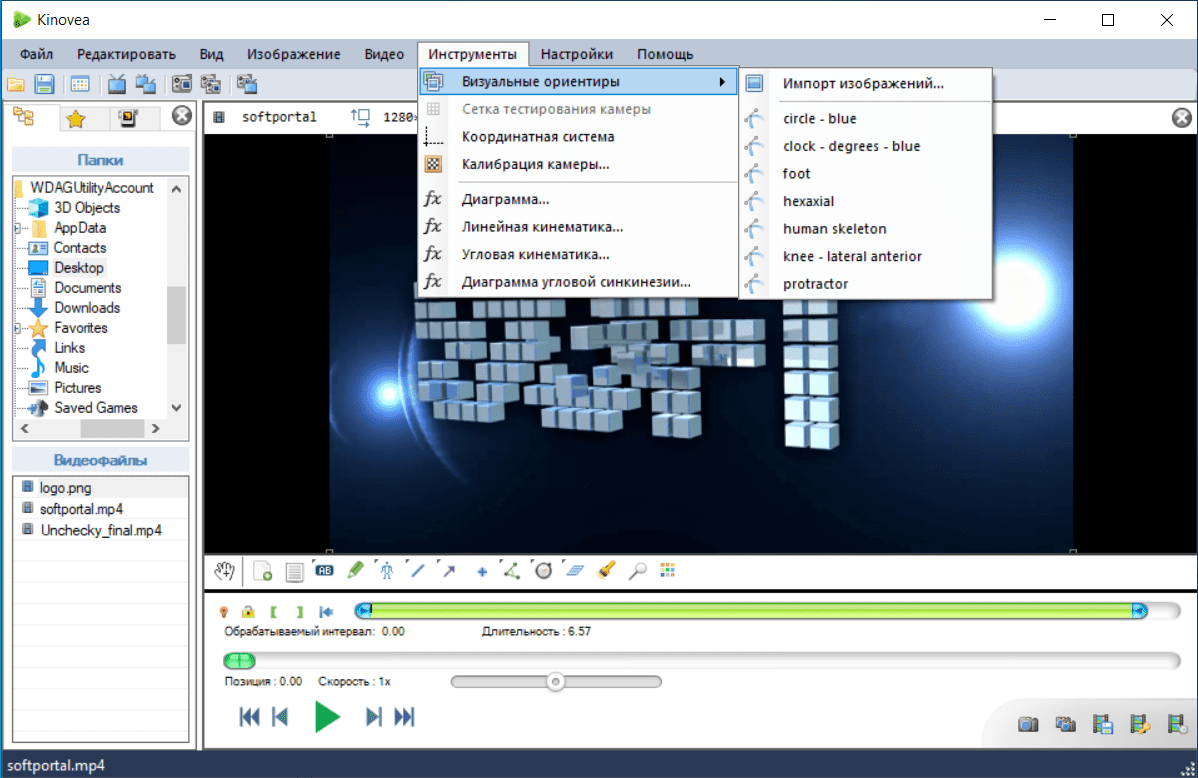
Task: Click the save floppy disk toolbar icon
Action: [44, 84]
